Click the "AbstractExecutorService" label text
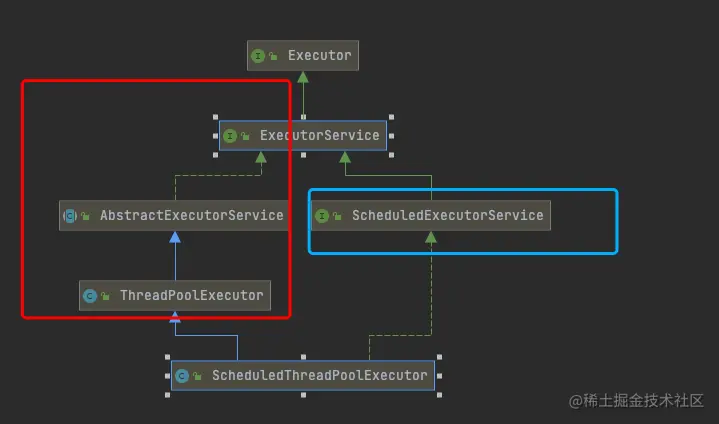This screenshot has width=719, height=424. [192, 215]
